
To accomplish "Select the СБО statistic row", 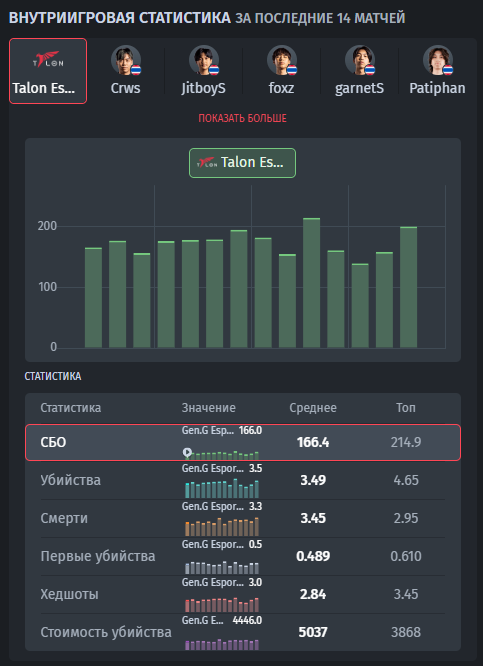I will [243, 442].
